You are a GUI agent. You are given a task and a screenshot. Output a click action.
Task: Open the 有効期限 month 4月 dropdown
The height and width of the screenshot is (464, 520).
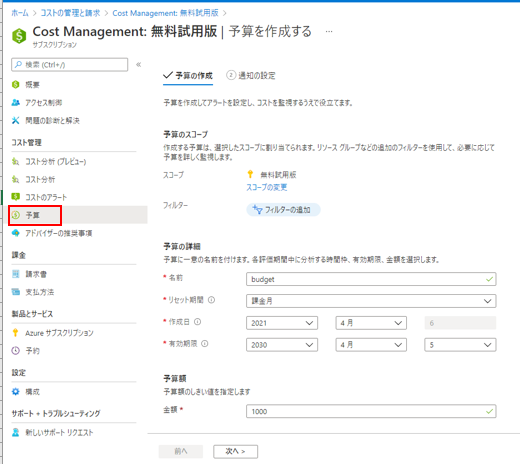[x=371, y=345]
